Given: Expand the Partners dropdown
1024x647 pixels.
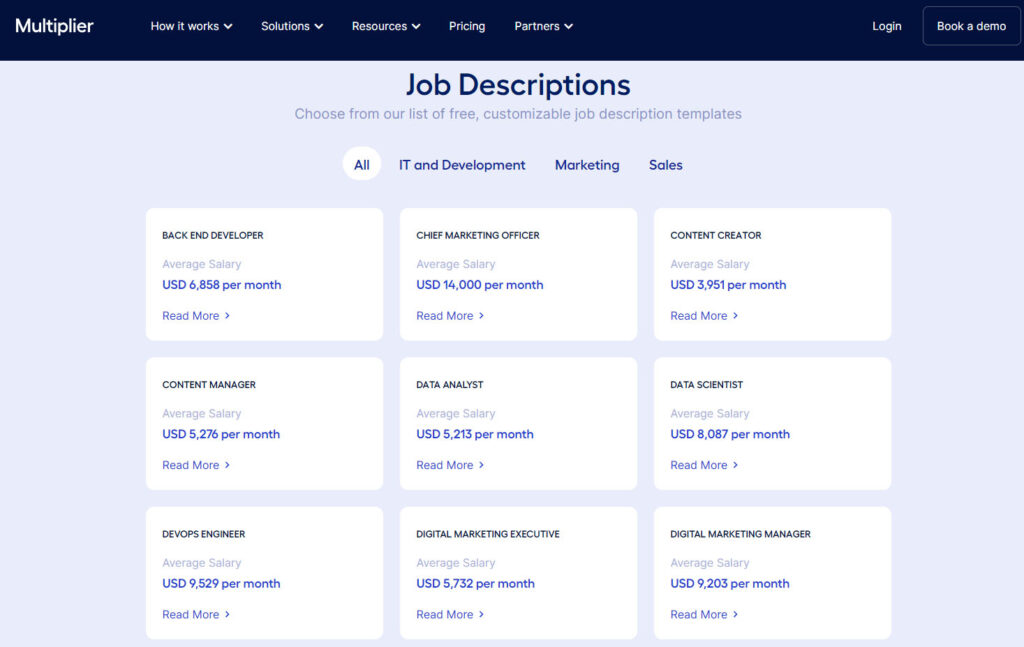Looking at the screenshot, I should pos(543,27).
